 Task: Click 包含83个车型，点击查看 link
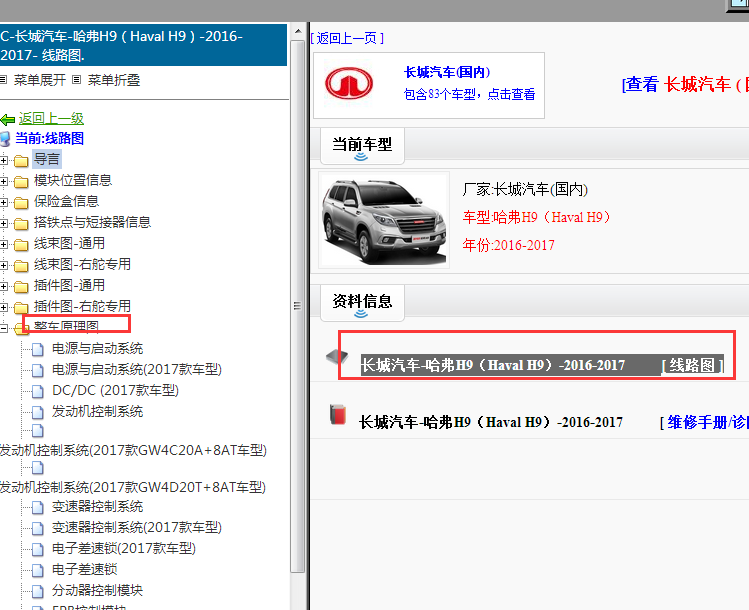pos(470,94)
